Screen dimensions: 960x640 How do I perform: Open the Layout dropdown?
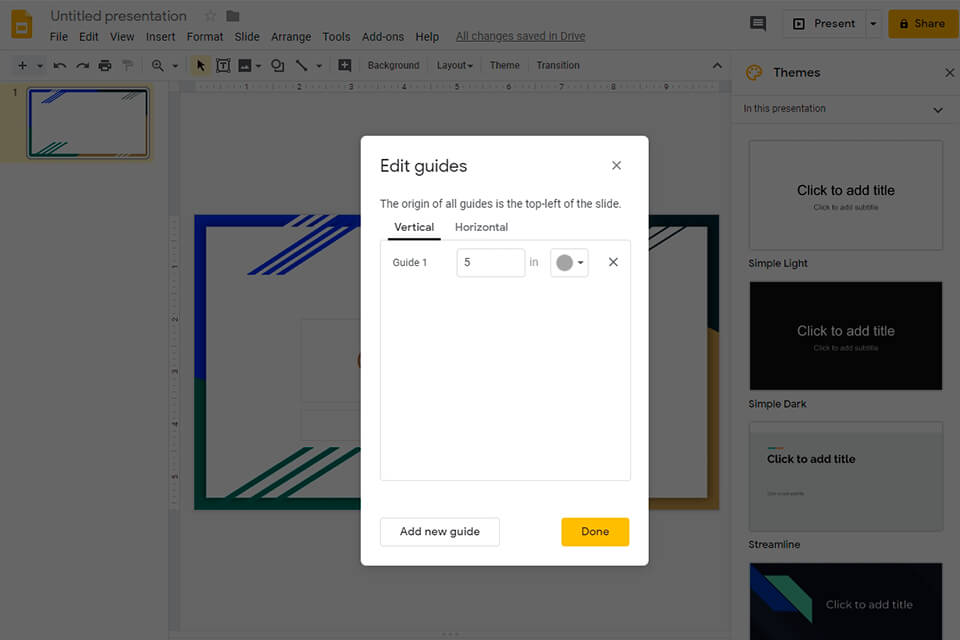(454, 66)
